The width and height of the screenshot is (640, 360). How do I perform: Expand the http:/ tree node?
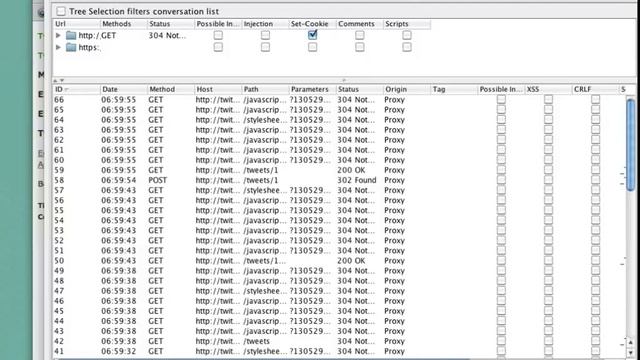[58, 36]
